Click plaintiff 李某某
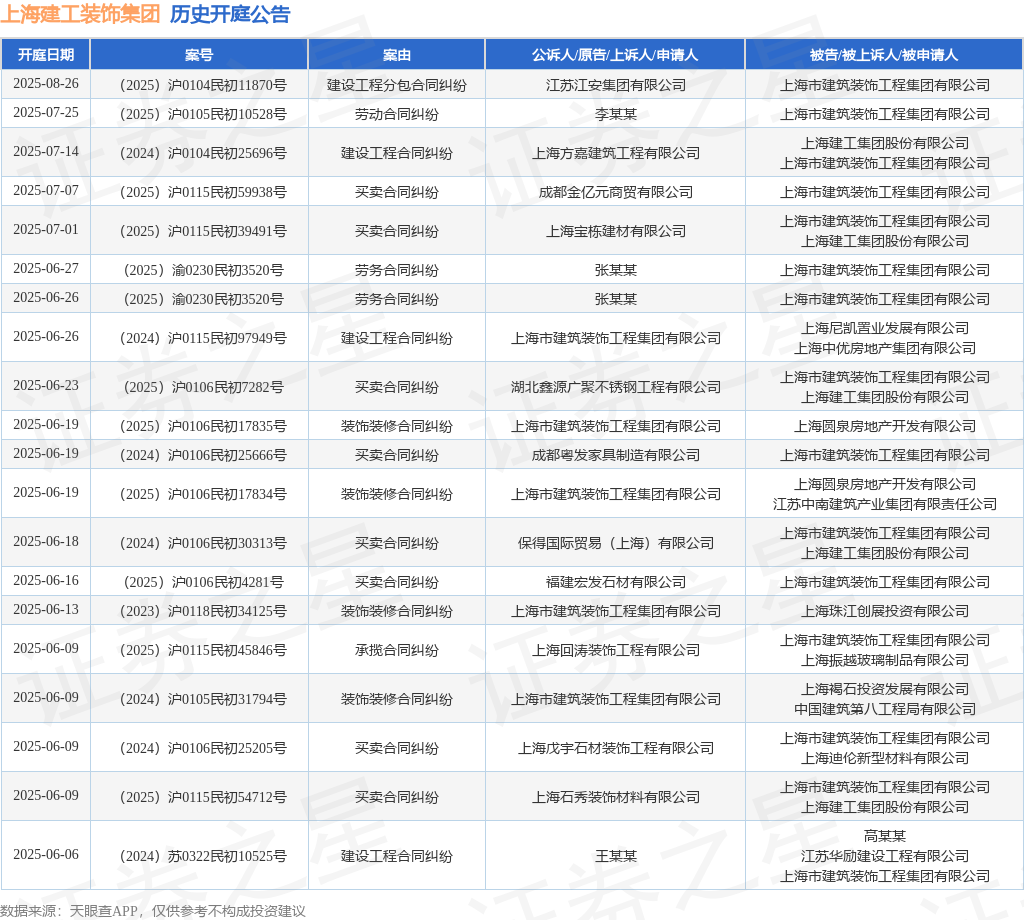Viewport: 1024px width, 920px height. click(x=616, y=114)
